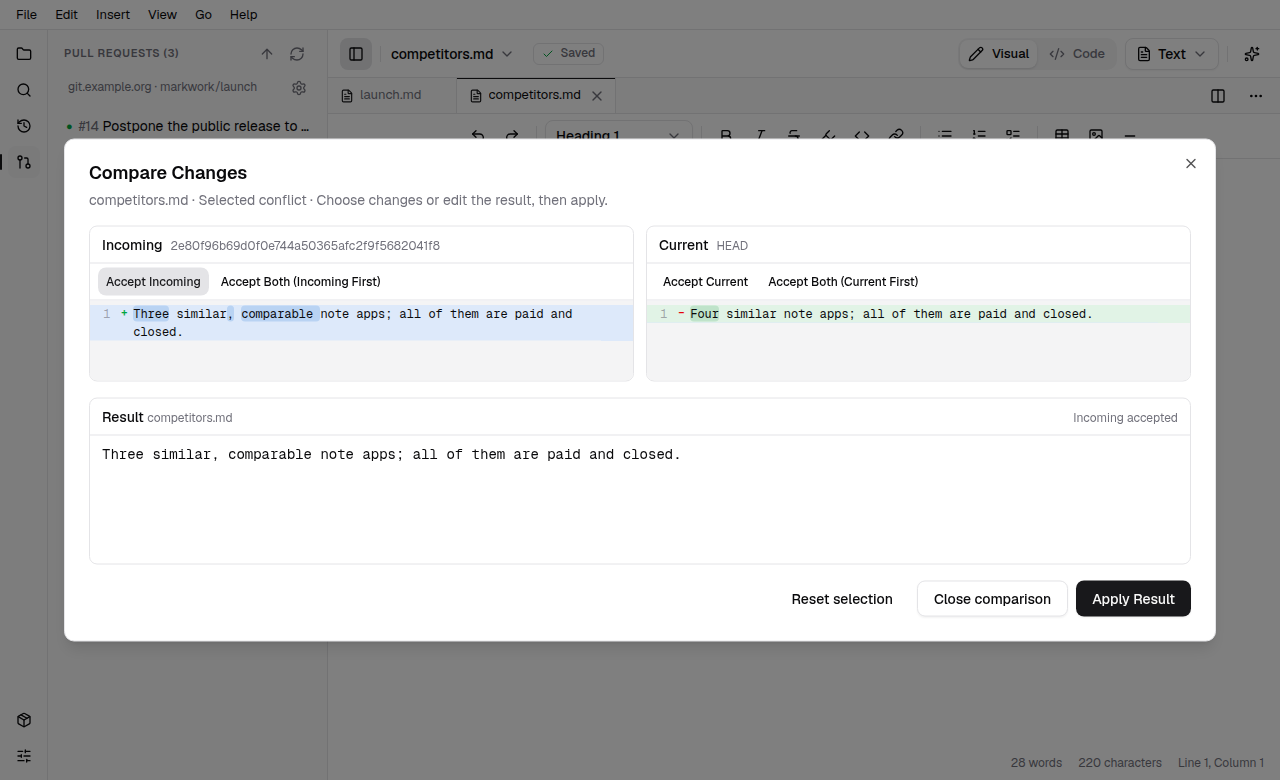Viewport: 1280px width, 780px height.
Task: Click the refresh pull requests icon
Action: click(297, 54)
